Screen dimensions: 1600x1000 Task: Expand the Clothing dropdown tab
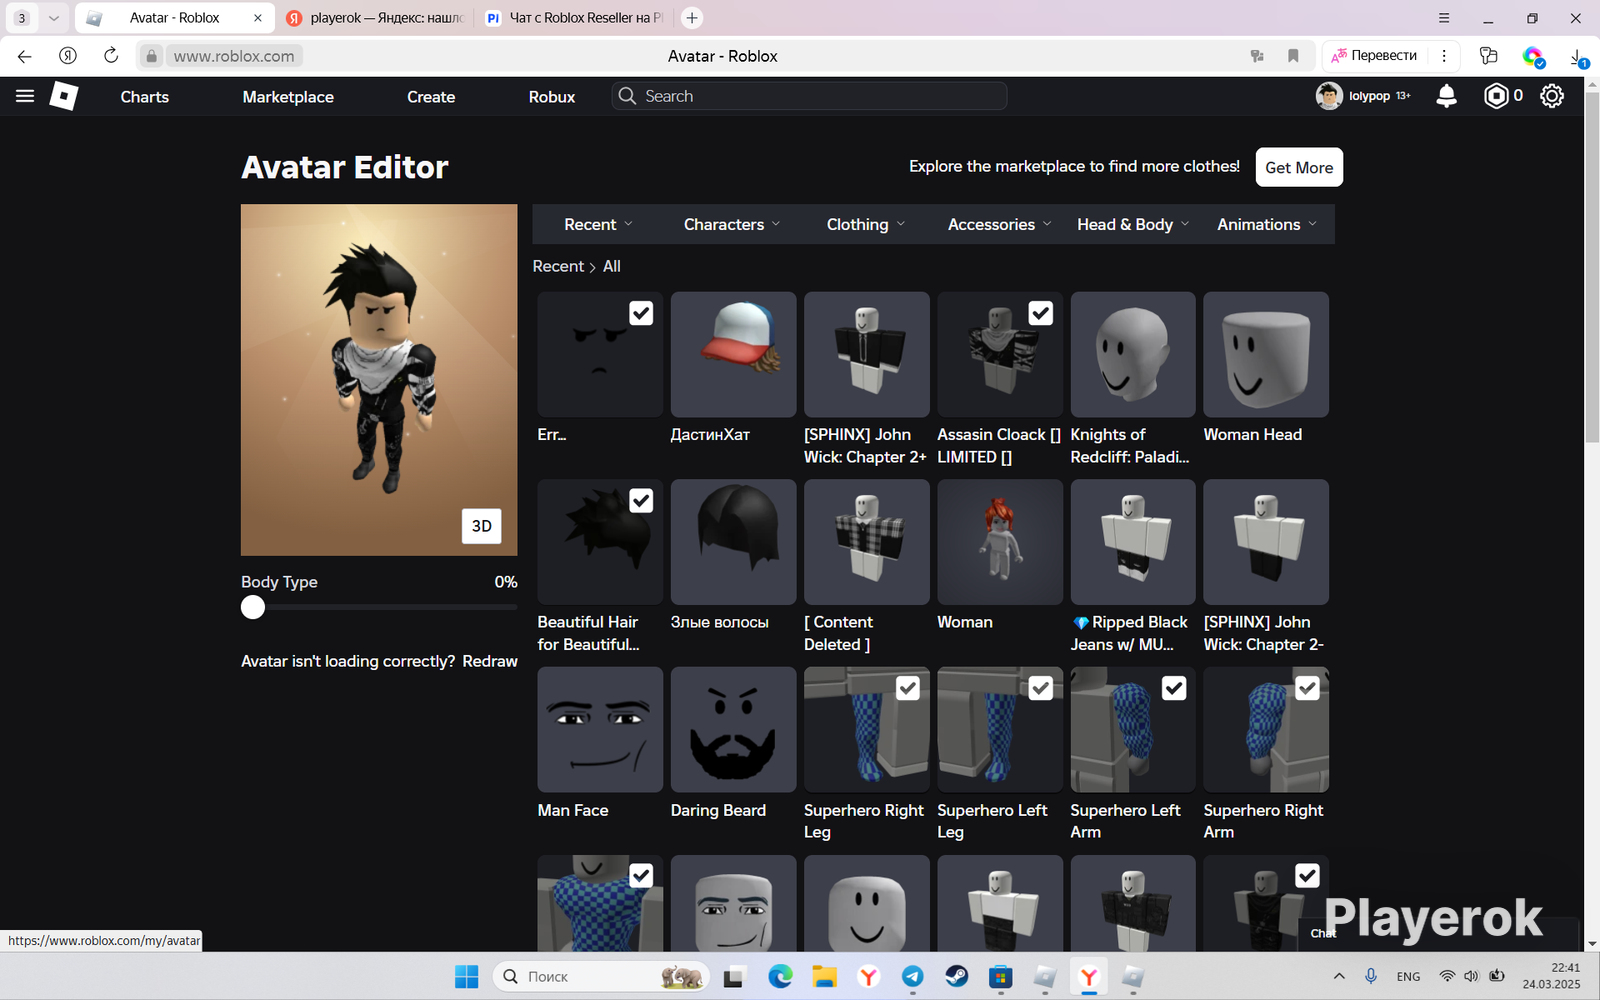pyautogui.click(x=866, y=224)
